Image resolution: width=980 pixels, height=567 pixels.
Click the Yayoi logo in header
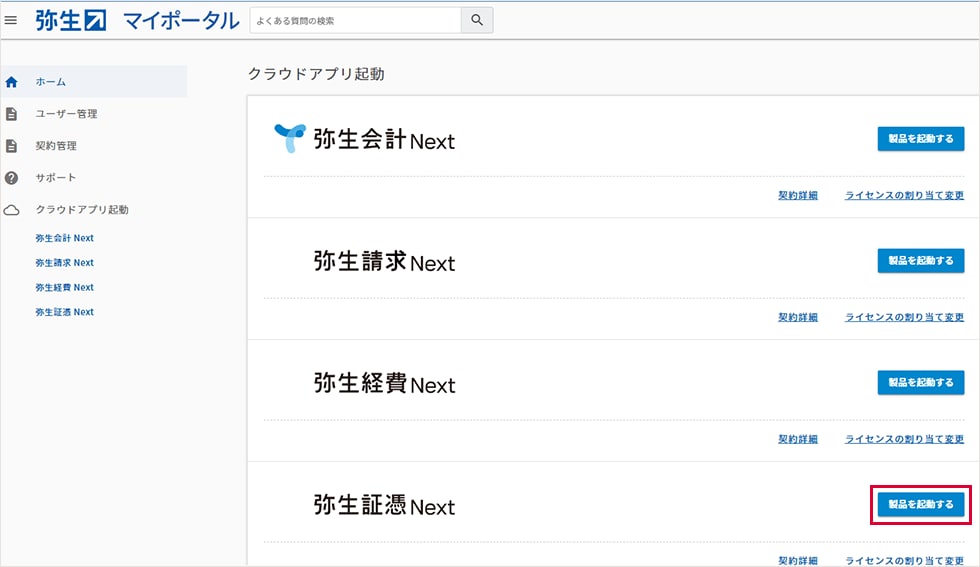71,20
